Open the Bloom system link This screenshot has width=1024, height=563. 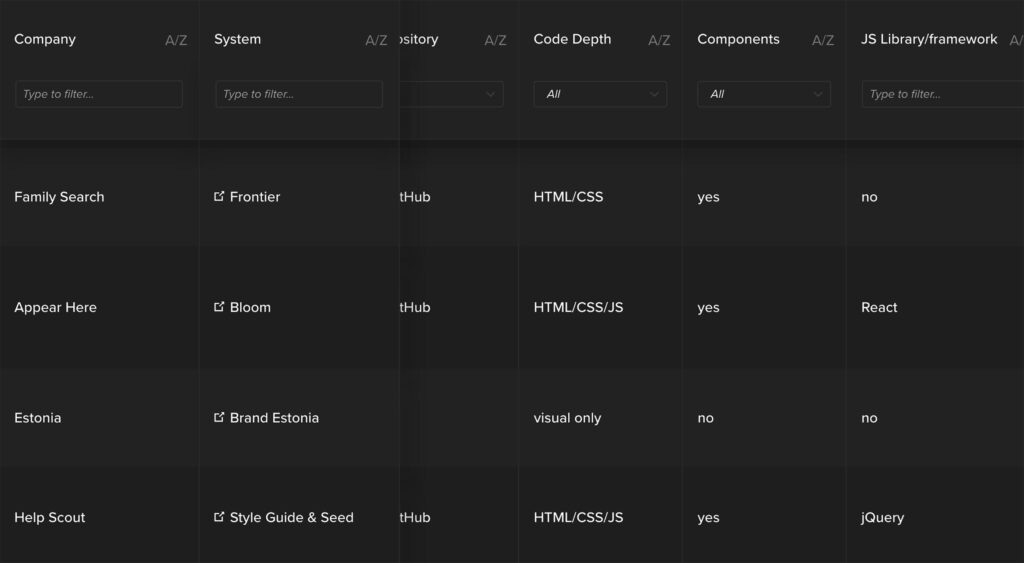pos(250,307)
